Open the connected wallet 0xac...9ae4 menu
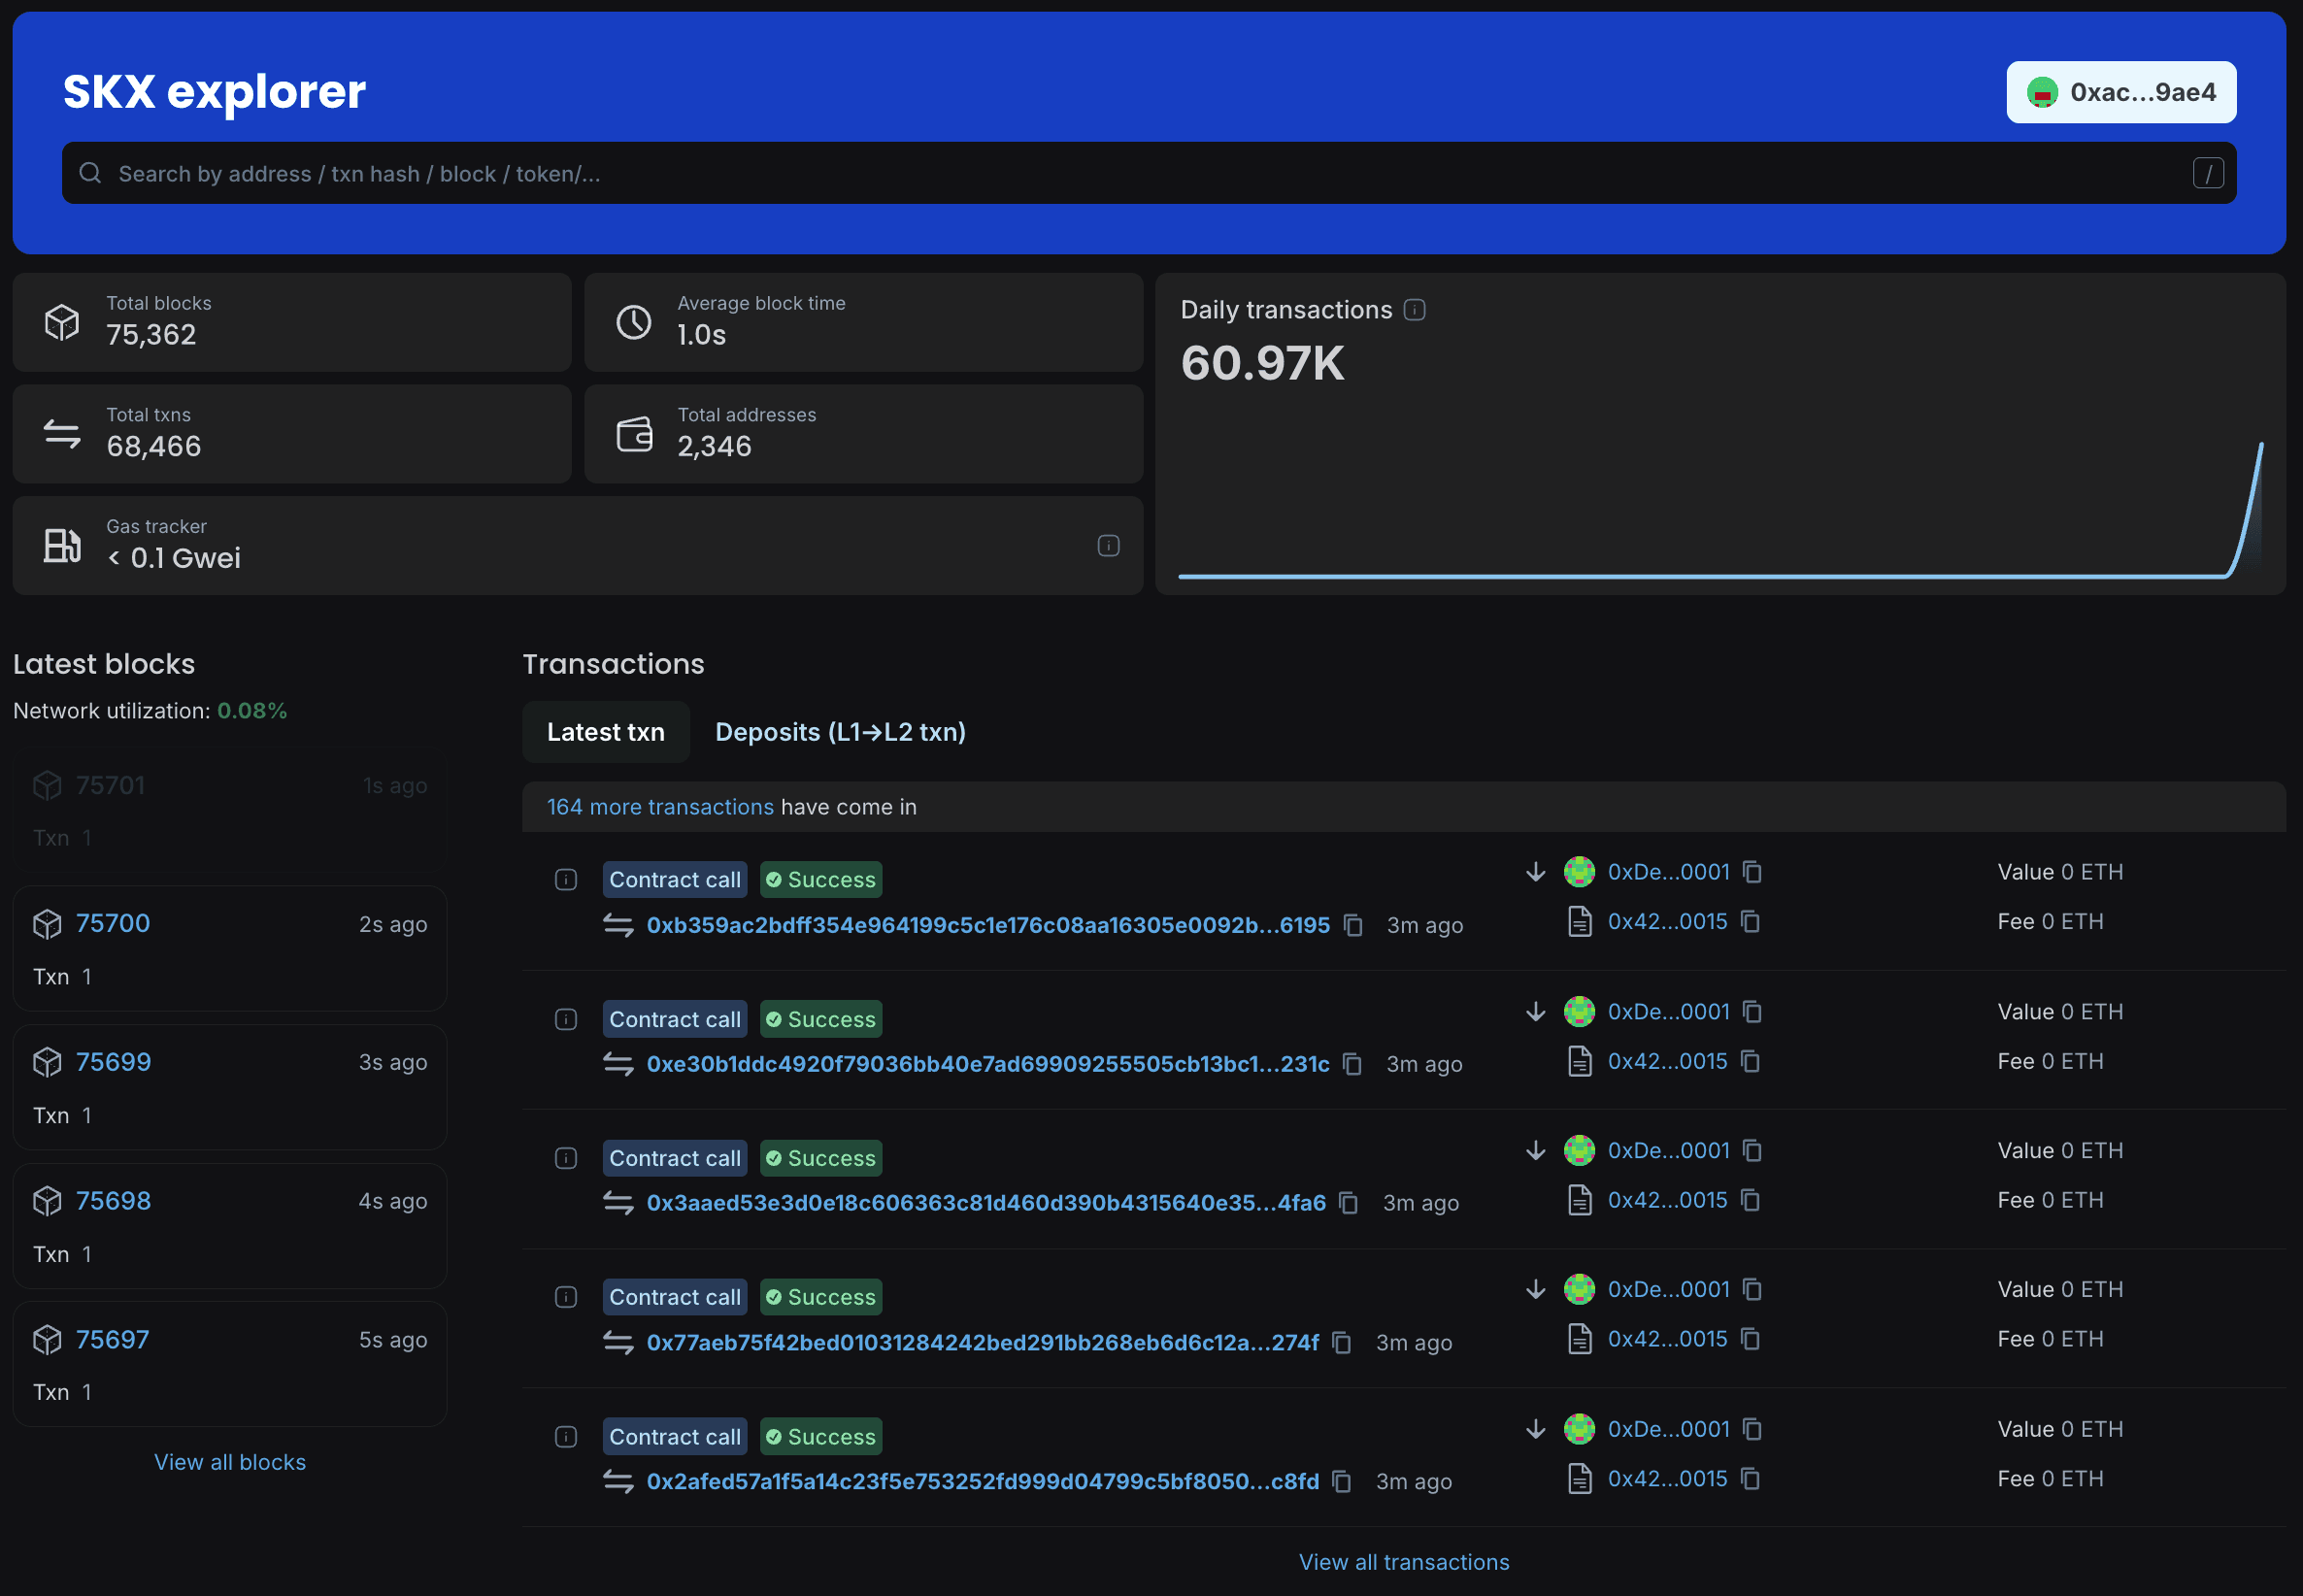2303x1596 pixels. coord(2121,91)
